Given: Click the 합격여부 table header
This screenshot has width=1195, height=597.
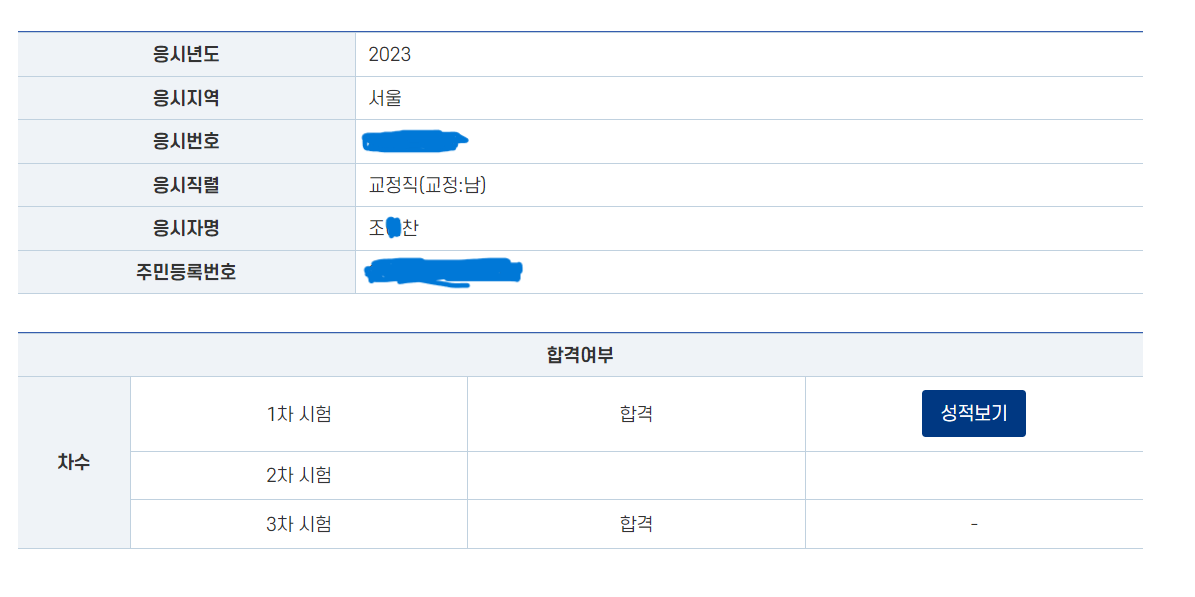Looking at the screenshot, I should 580,355.
